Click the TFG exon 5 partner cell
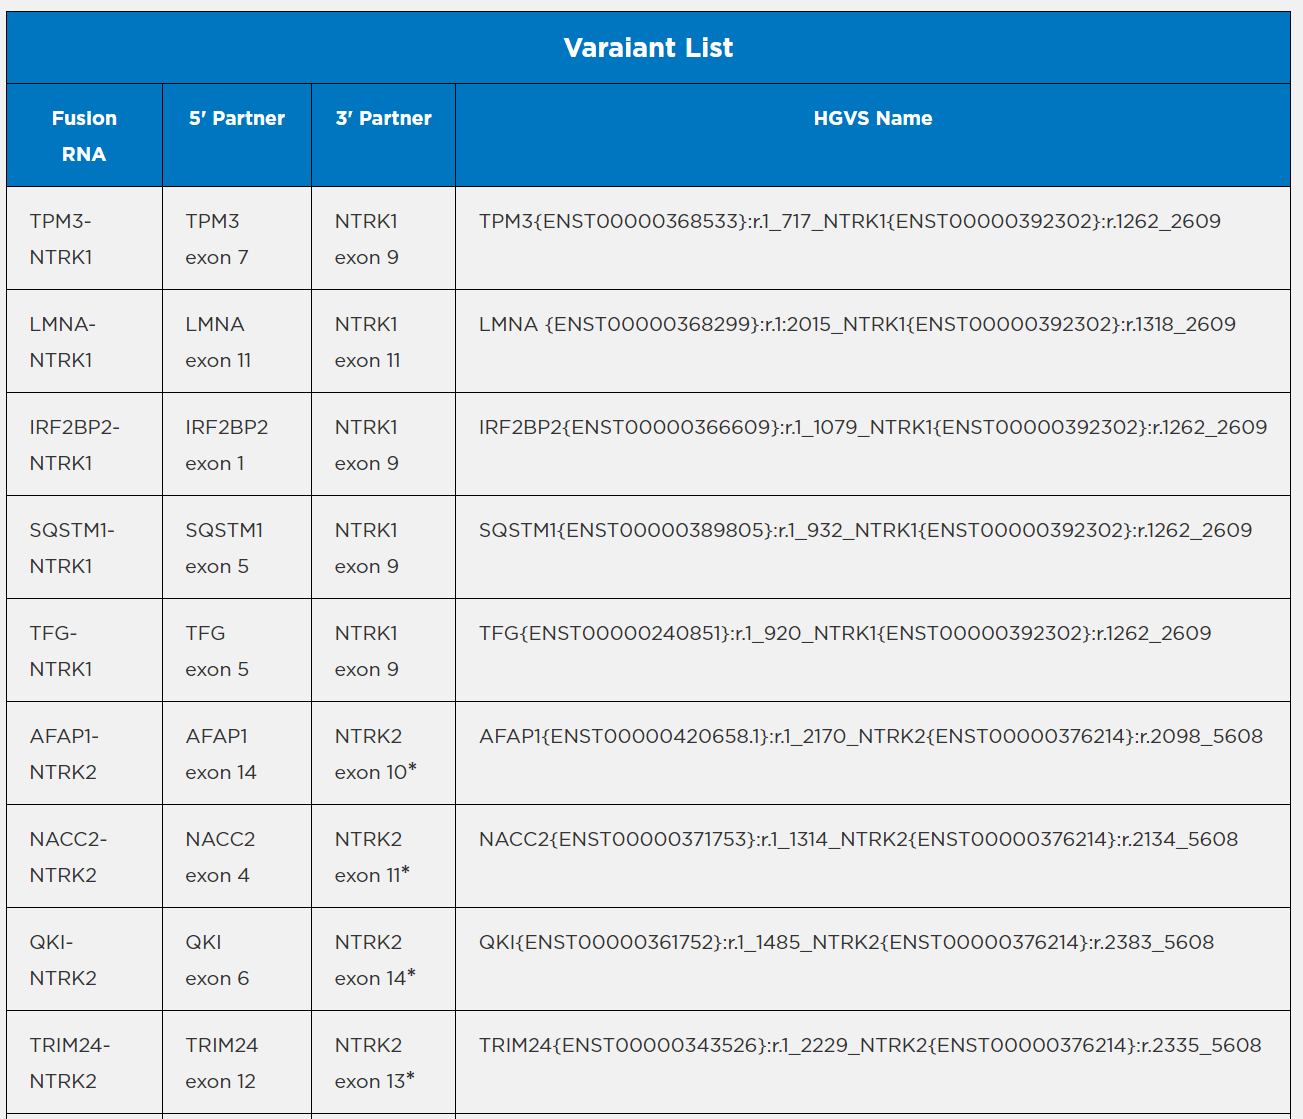Image resolution: width=1303 pixels, height=1119 pixels. point(217,651)
